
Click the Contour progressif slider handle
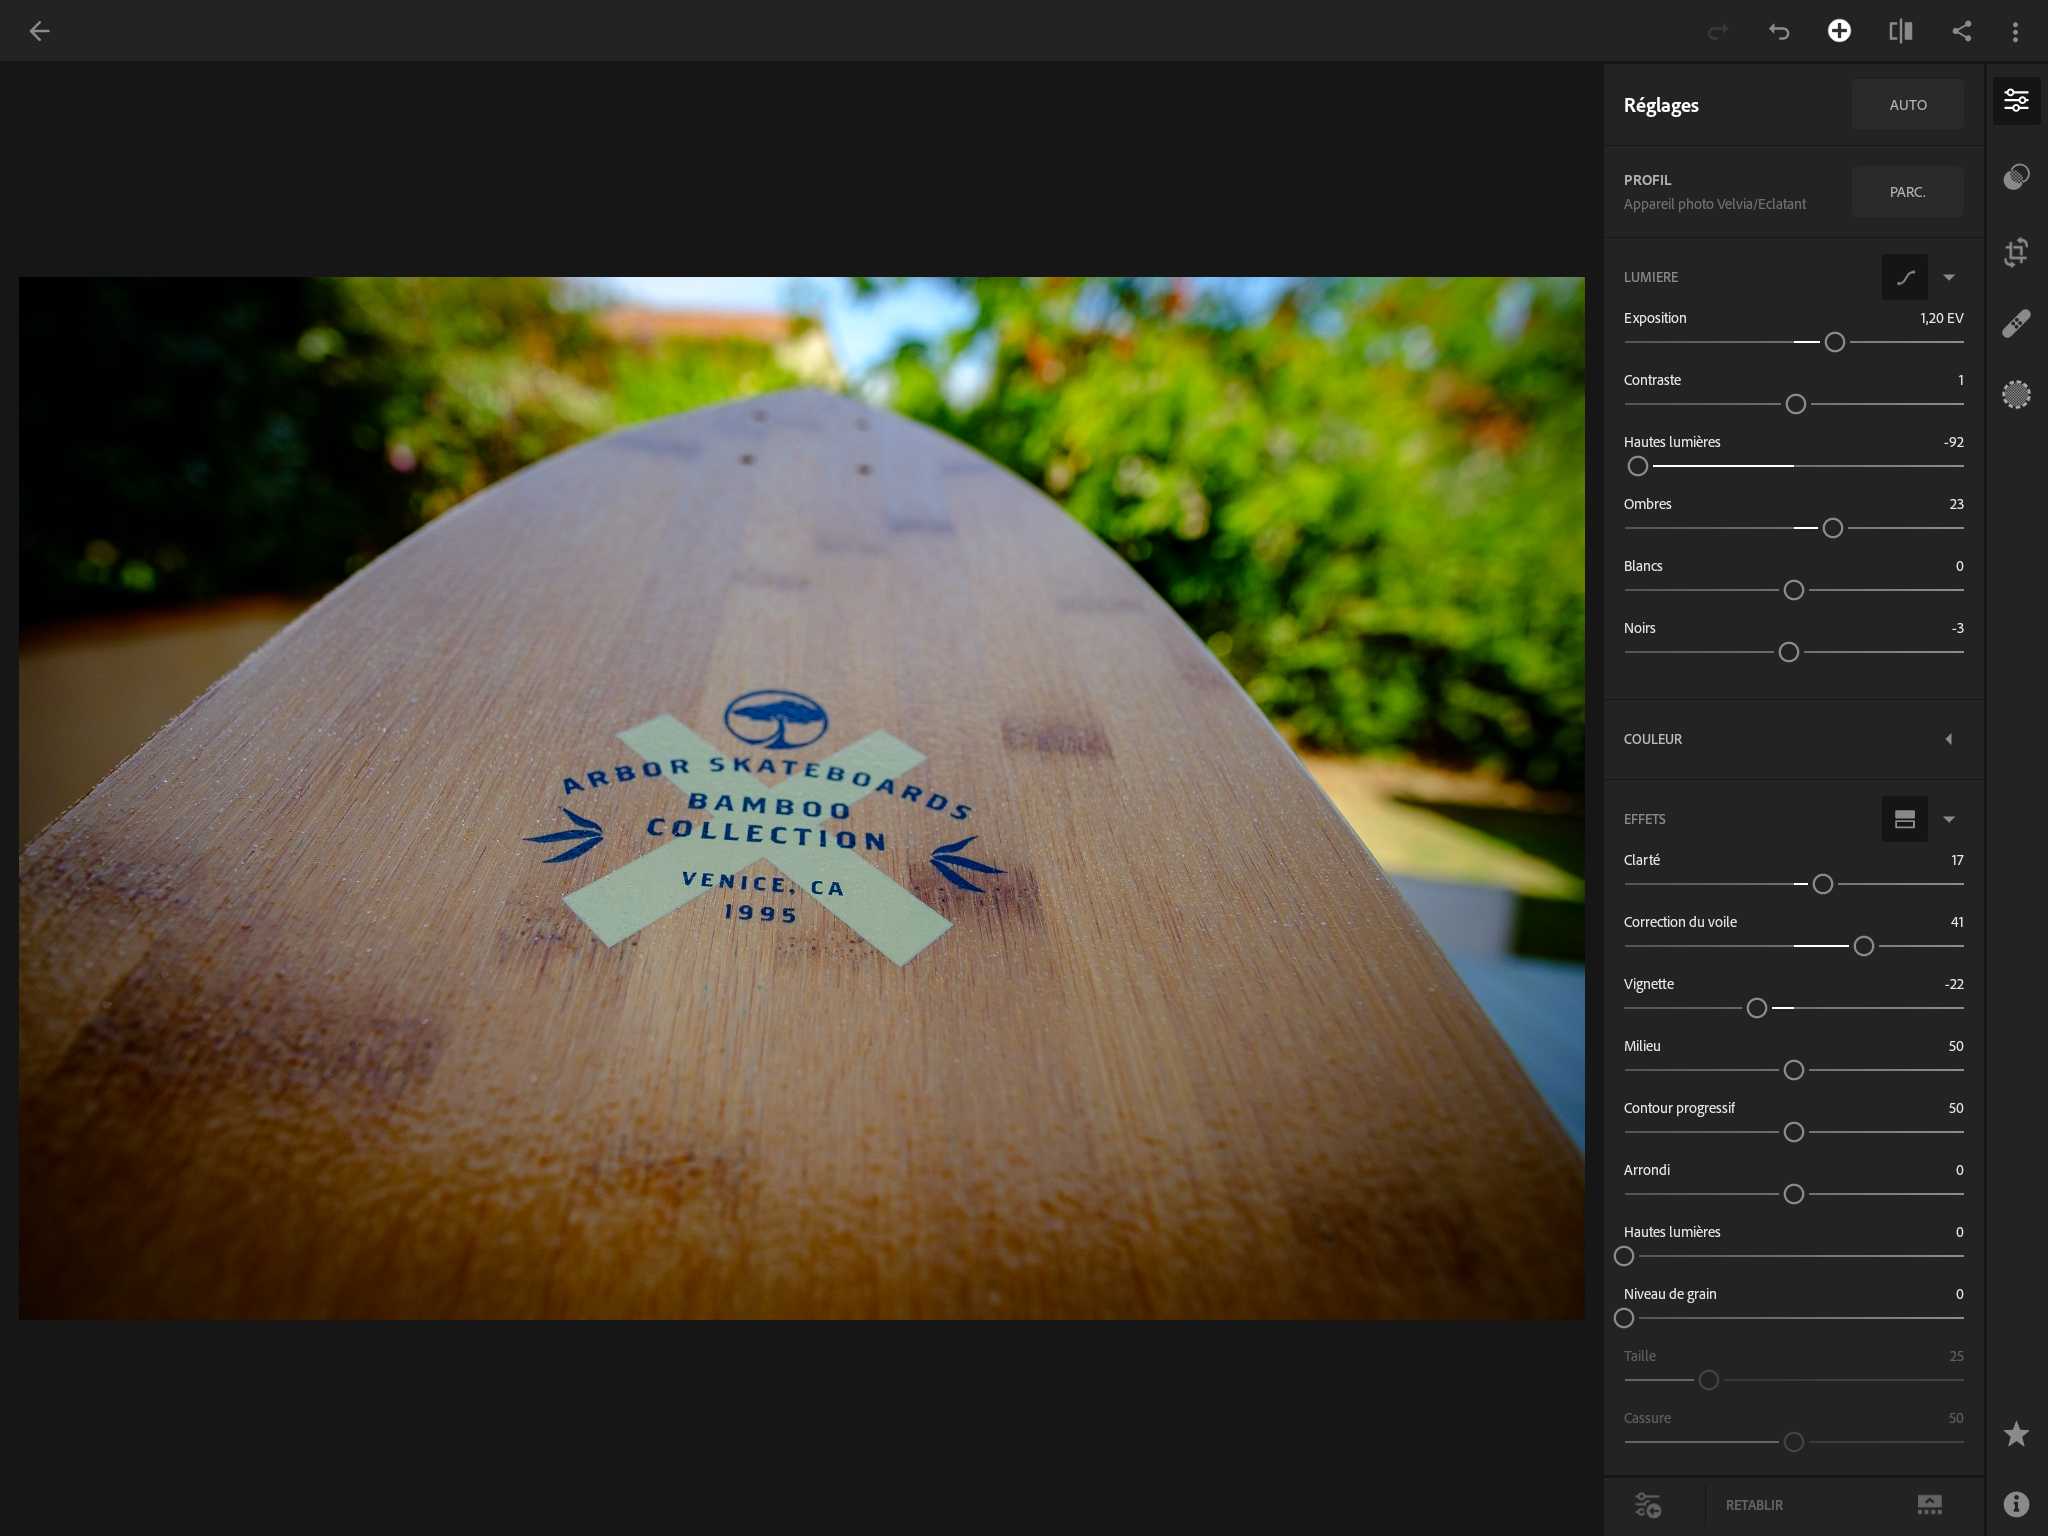pyautogui.click(x=1794, y=1132)
